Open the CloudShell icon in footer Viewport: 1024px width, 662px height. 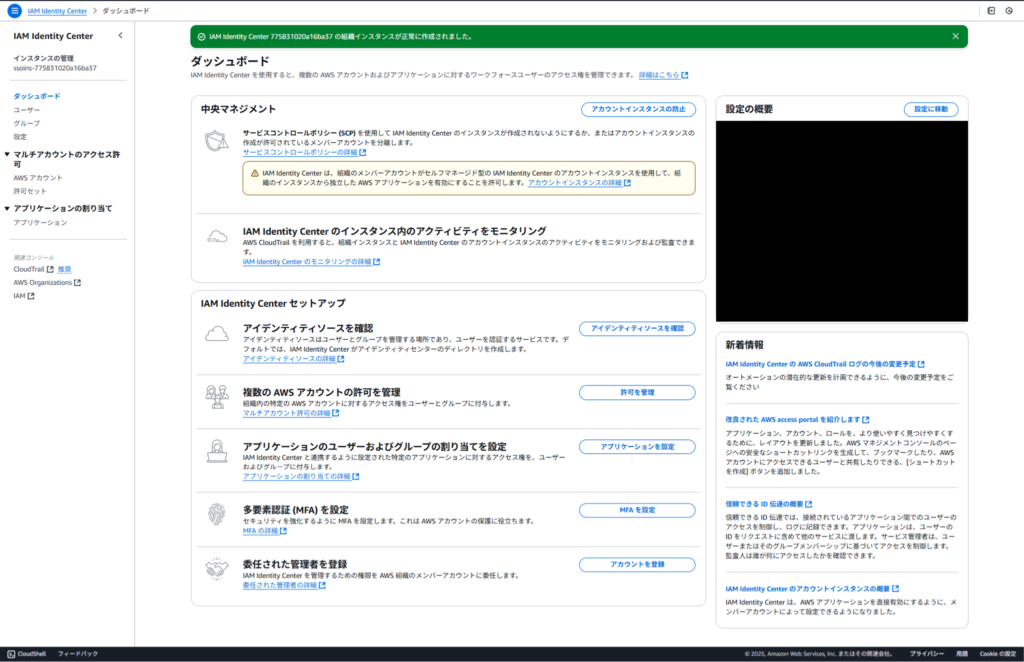point(11,654)
